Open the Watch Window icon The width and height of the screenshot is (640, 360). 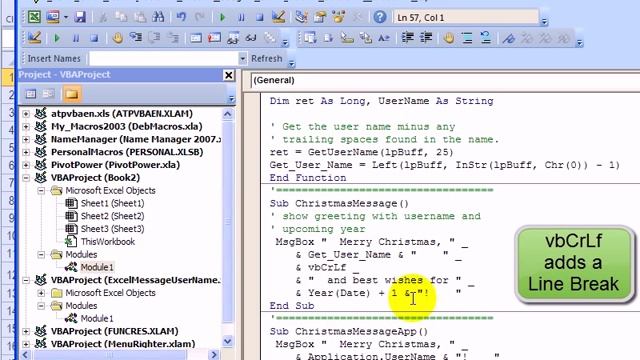pos(233,38)
